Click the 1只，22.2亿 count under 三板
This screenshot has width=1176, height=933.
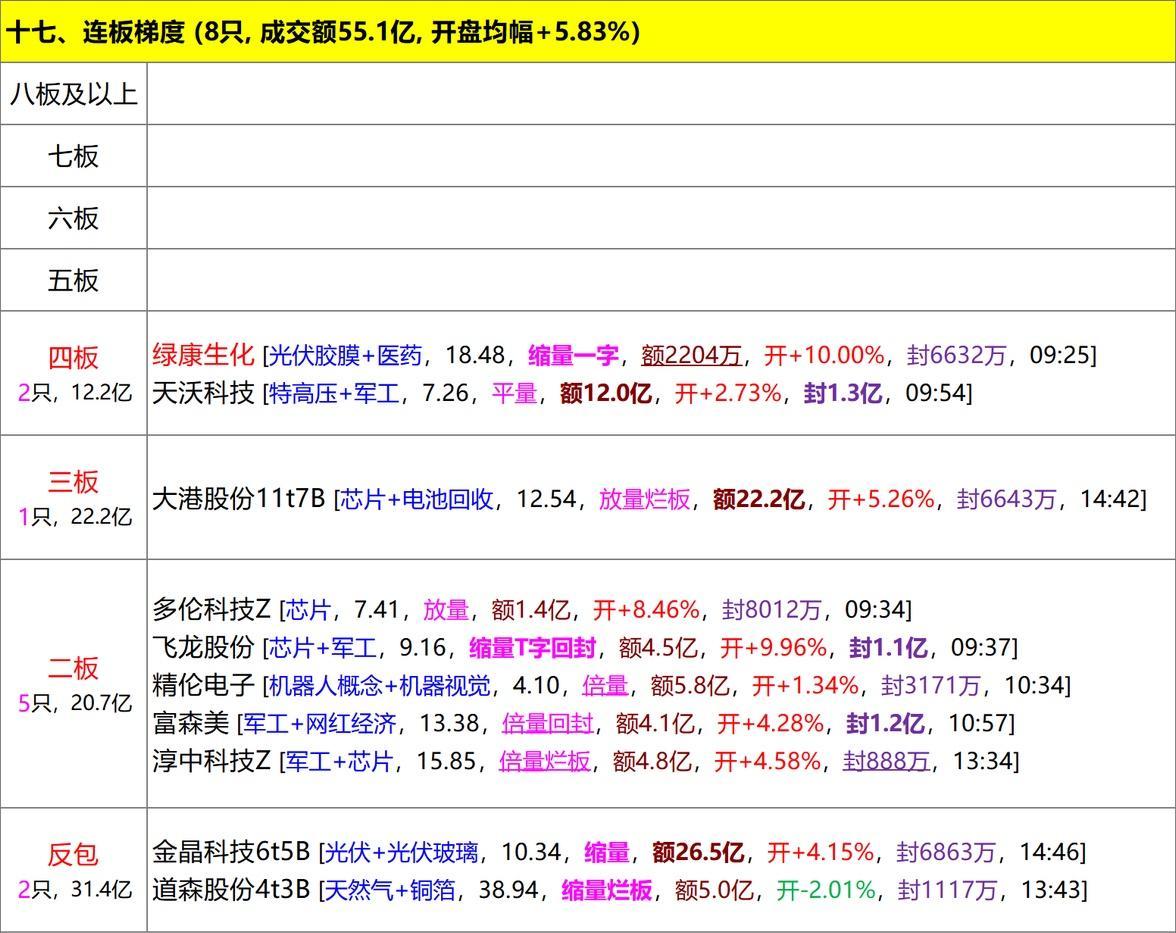pos(74,516)
